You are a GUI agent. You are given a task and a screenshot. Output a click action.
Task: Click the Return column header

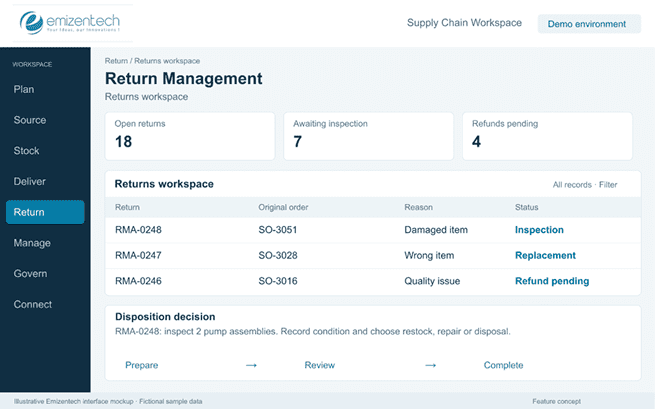coord(127,207)
